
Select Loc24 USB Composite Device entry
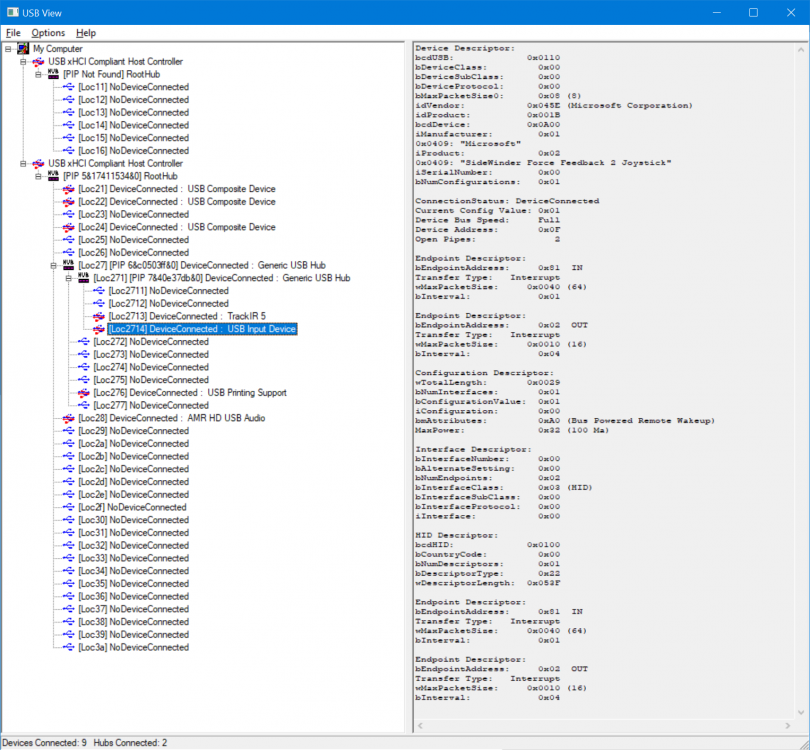pyautogui.click(x=177, y=227)
